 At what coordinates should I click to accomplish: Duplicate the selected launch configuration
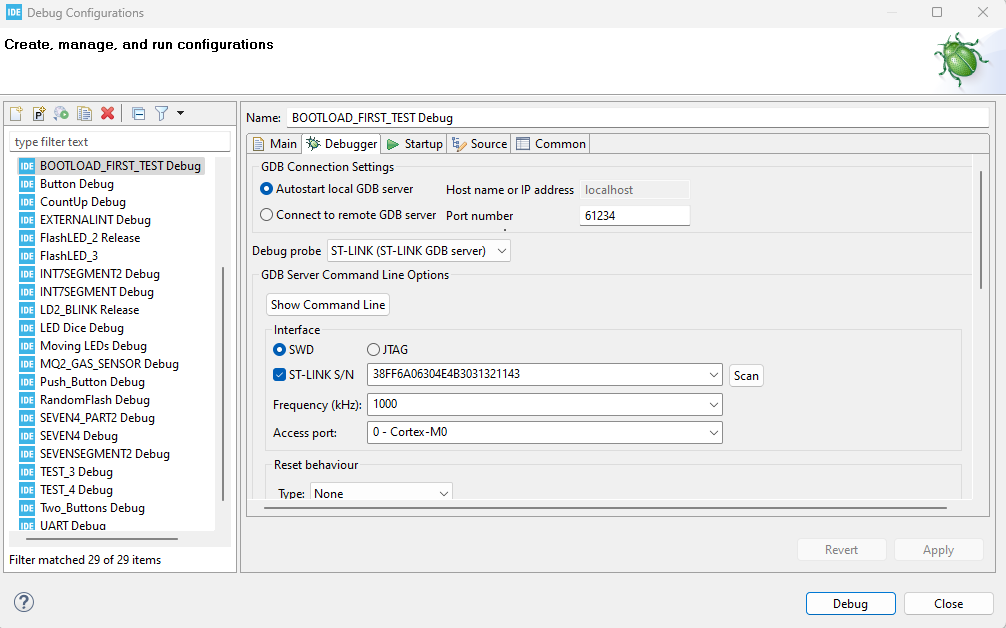[84, 113]
